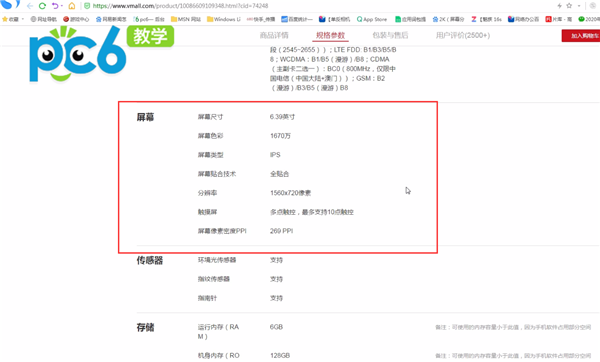The height and width of the screenshot is (362, 600).
Task: Click the lightning speed-mode icon
Action: click(x=559, y=6)
